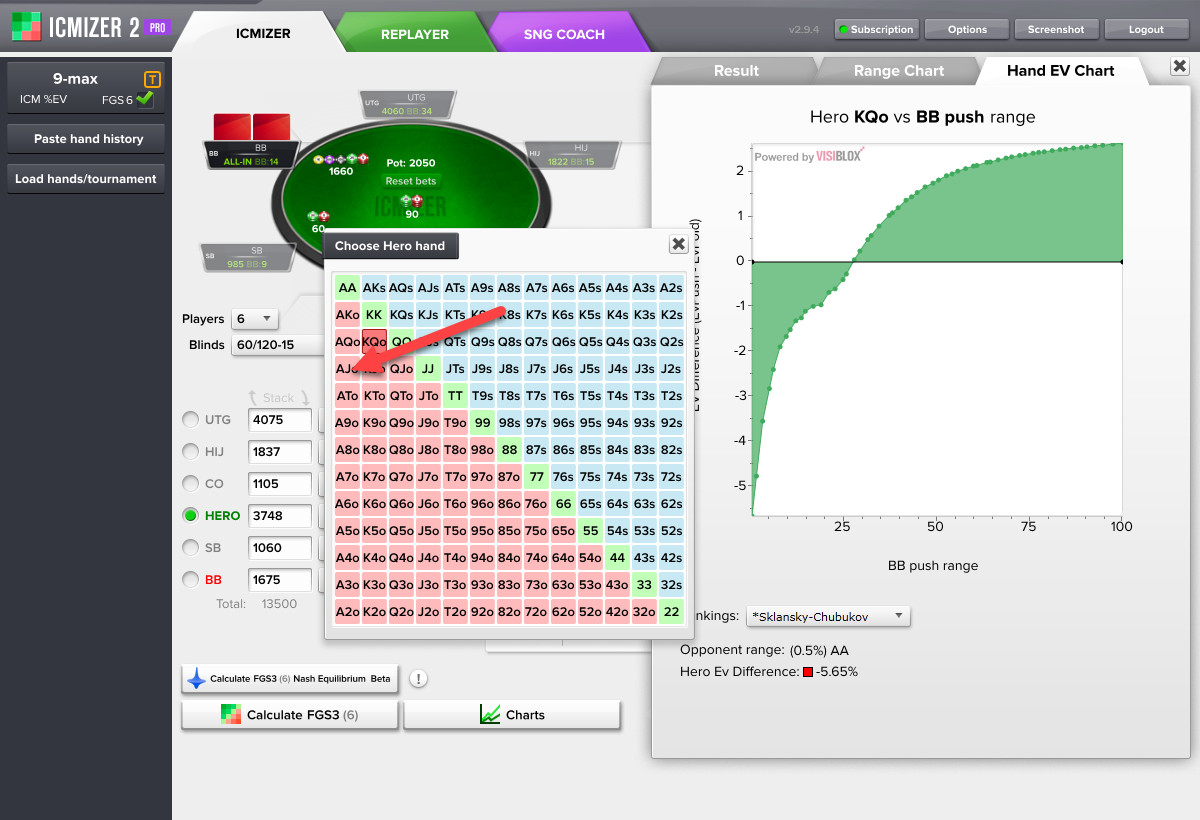Toggle the FGS 6 green checkmark
This screenshot has width=1200, height=820.
coord(145,99)
